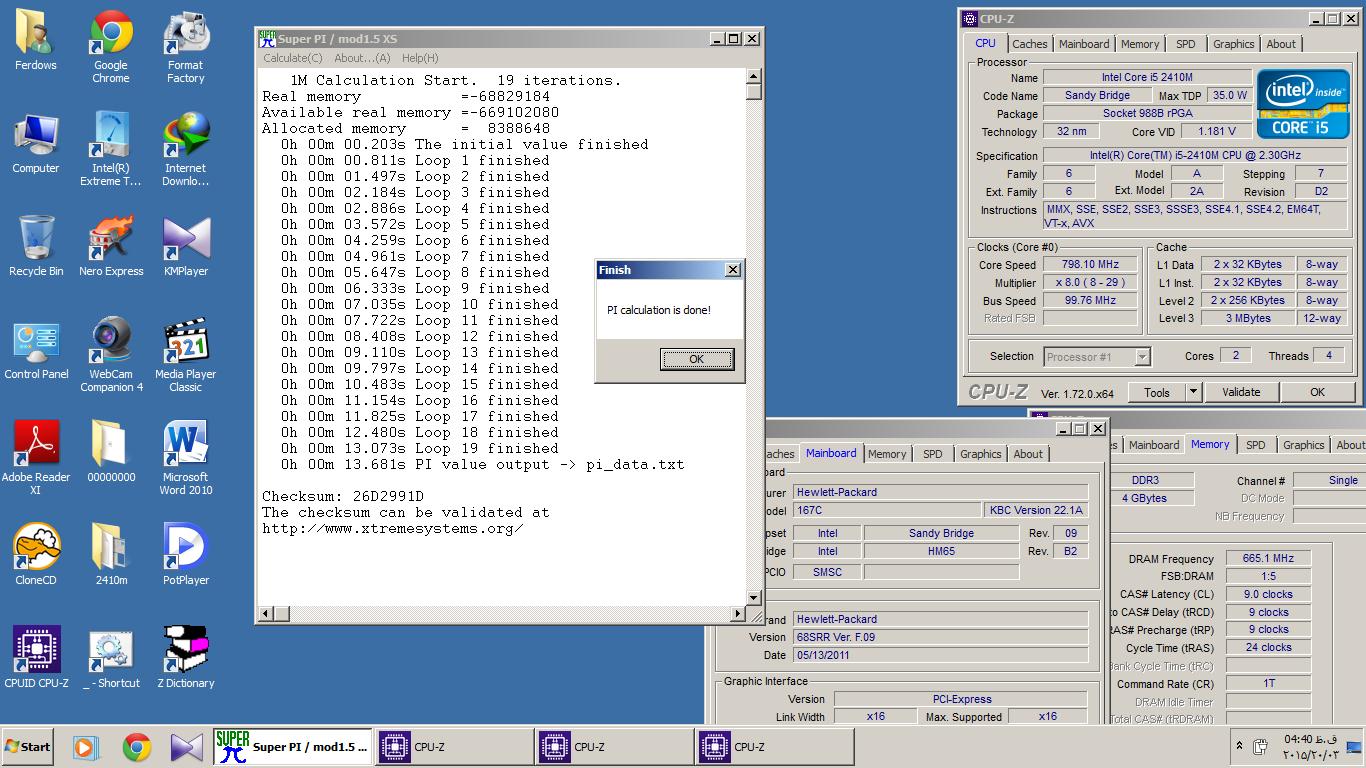Select Memory tab in the Mainboard CPU-Z window
Image resolution: width=1366 pixels, height=768 pixels.
[887, 454]
